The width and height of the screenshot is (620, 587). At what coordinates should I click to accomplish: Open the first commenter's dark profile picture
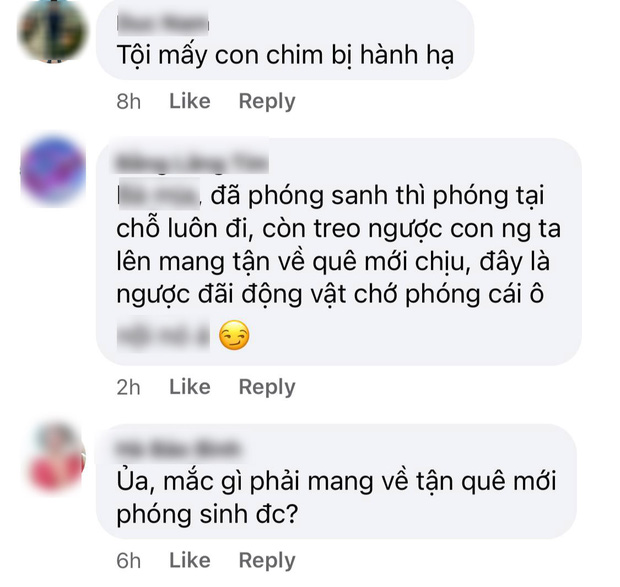[x=52, y=30]
